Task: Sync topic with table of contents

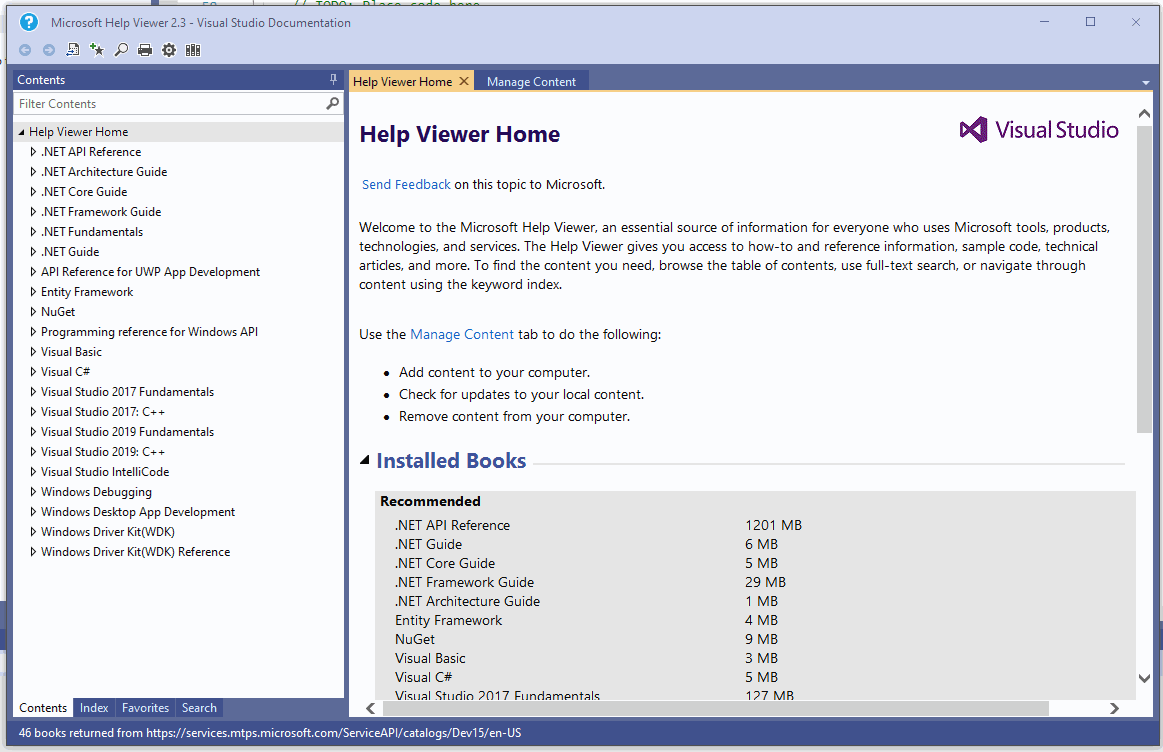Action: (72, 49)
